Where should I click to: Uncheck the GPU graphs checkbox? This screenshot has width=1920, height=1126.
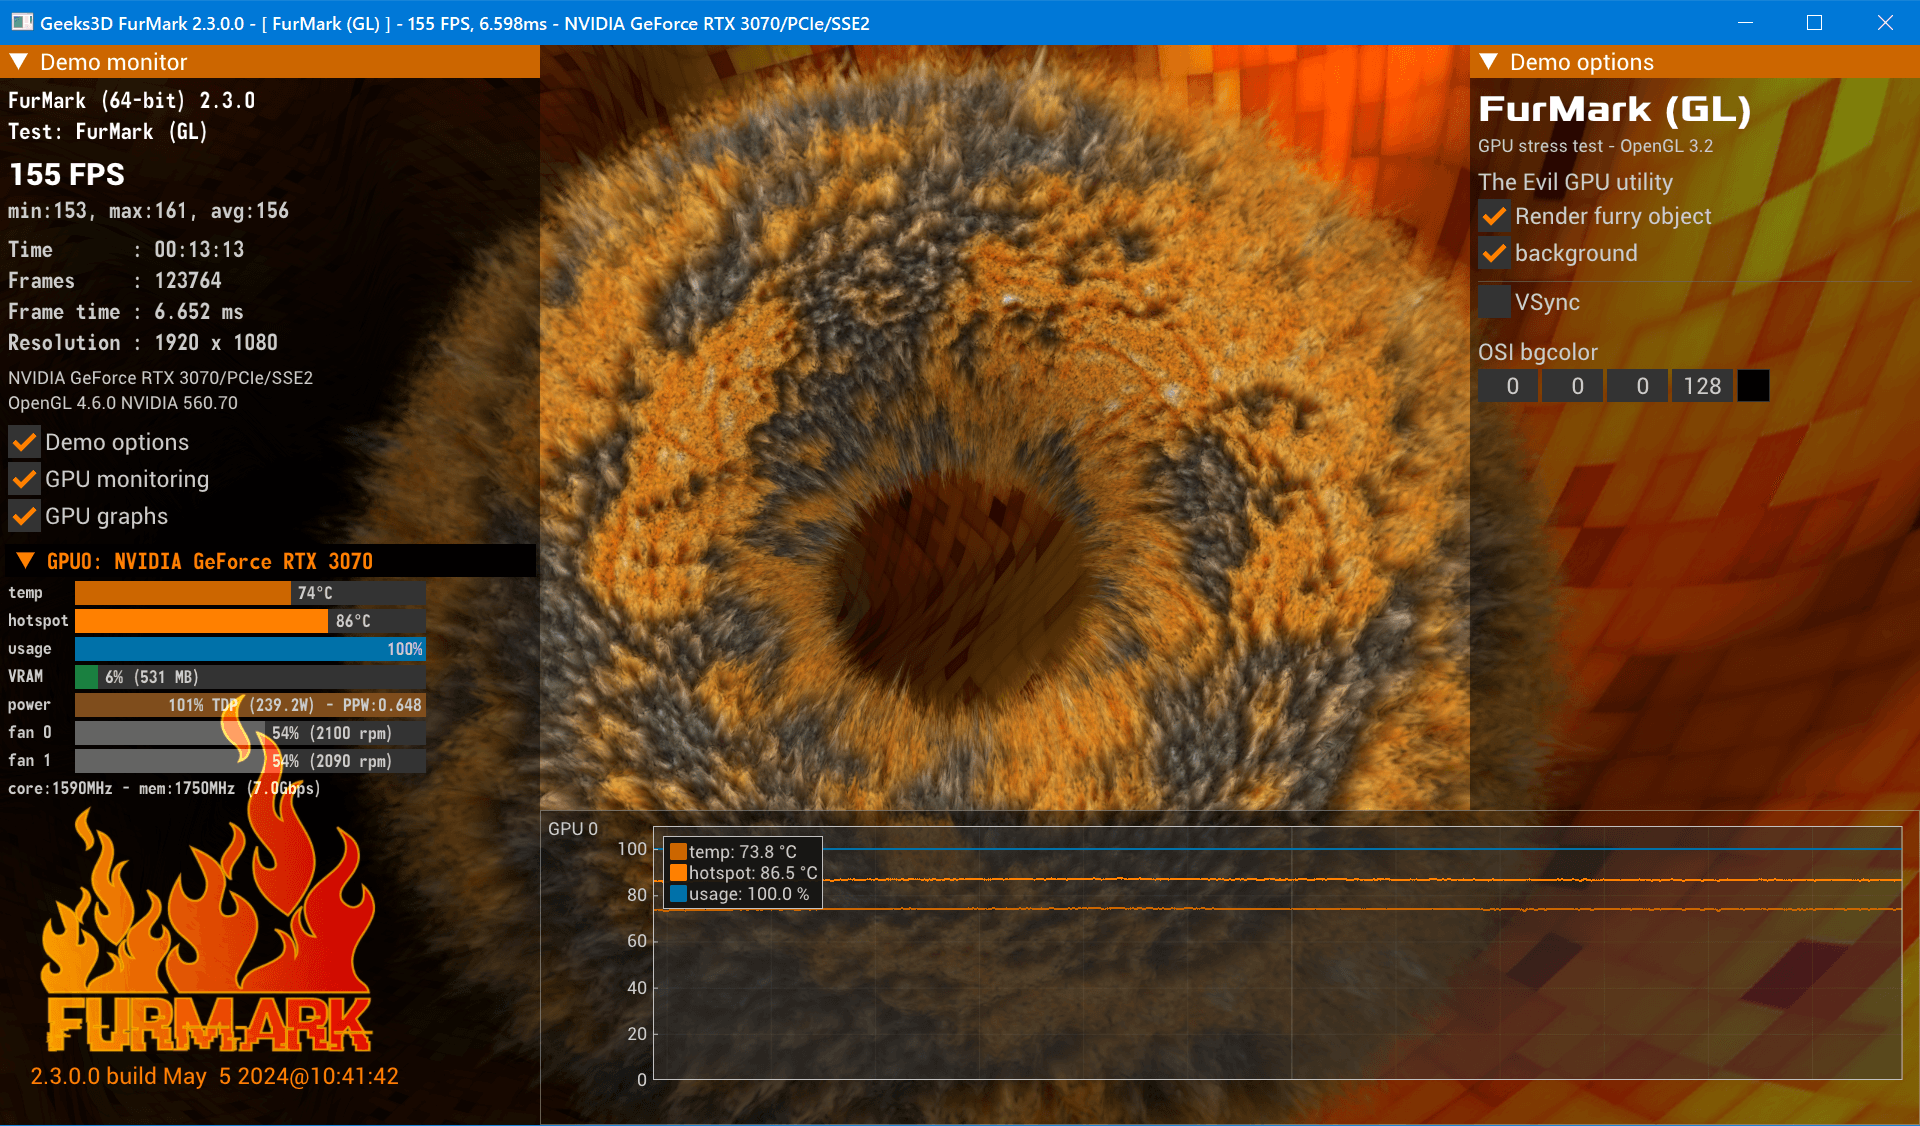[x=25, y=516]
